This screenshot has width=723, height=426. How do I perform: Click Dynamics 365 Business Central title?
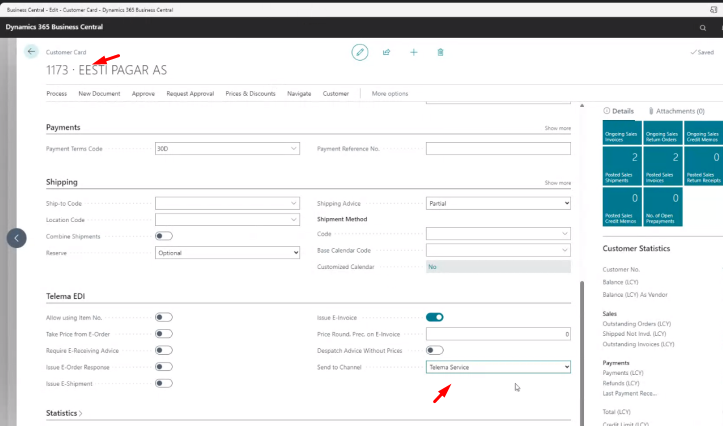pyautogui.click(x=54, y=27)
